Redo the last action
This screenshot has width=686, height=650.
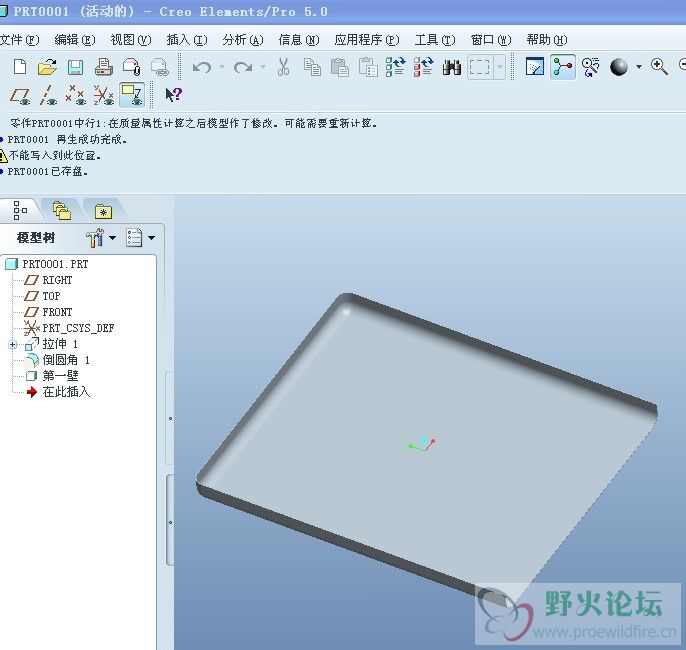(243, 67)
